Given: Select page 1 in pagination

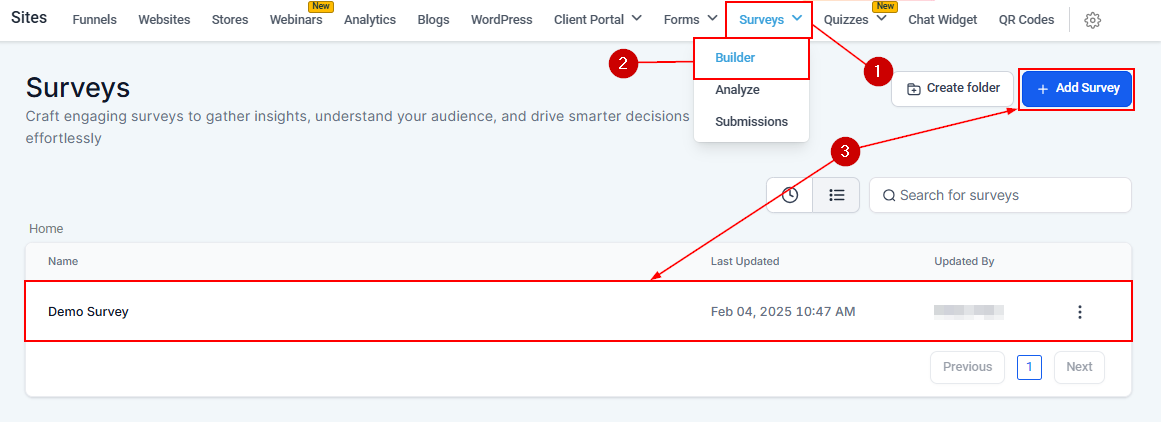Looking at the screenshot, I should 1029,367.
